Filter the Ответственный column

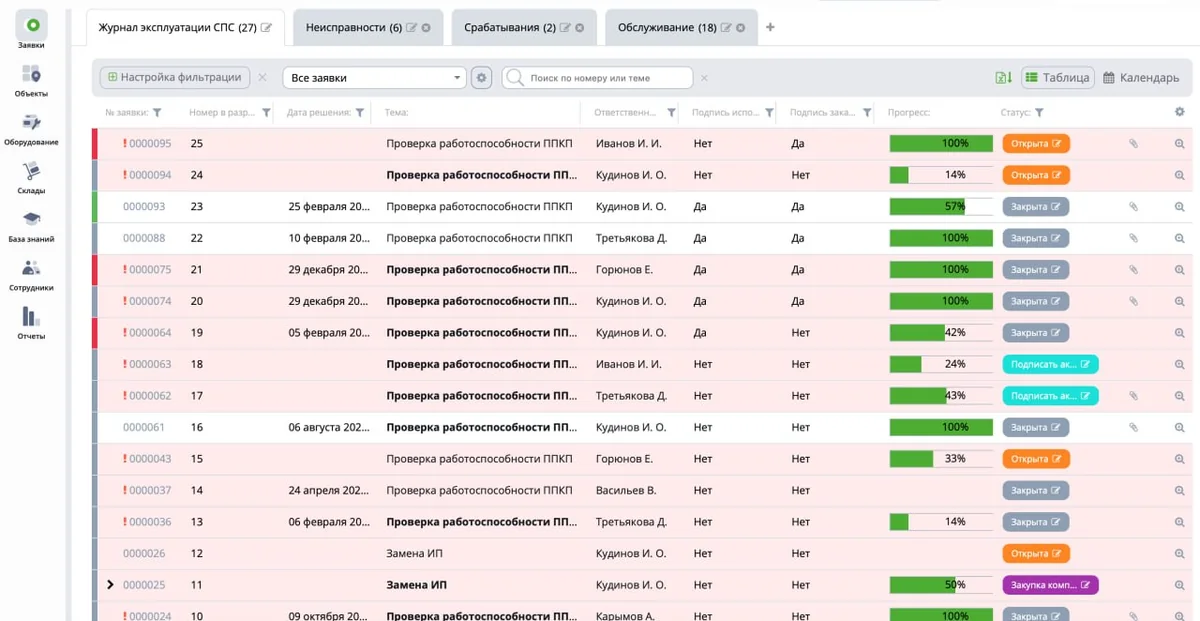tap(671, 113)
